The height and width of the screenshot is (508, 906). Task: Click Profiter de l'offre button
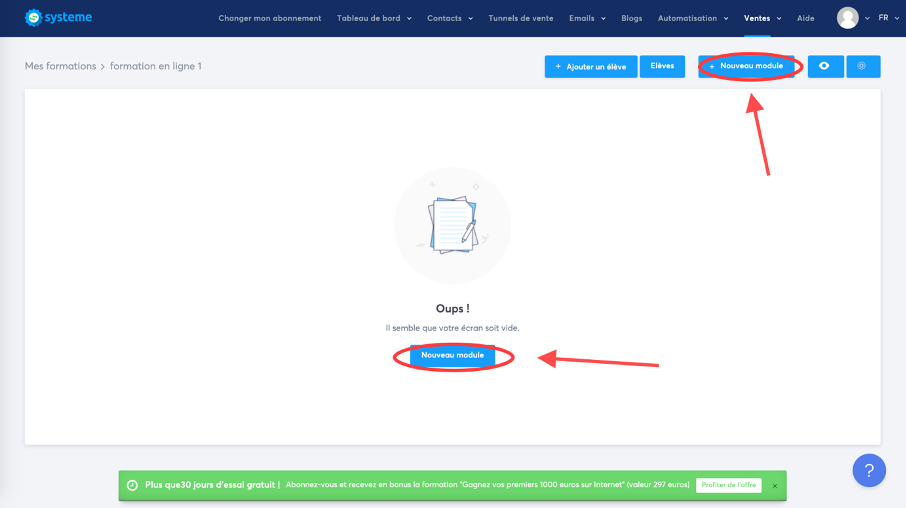point(729,485)
